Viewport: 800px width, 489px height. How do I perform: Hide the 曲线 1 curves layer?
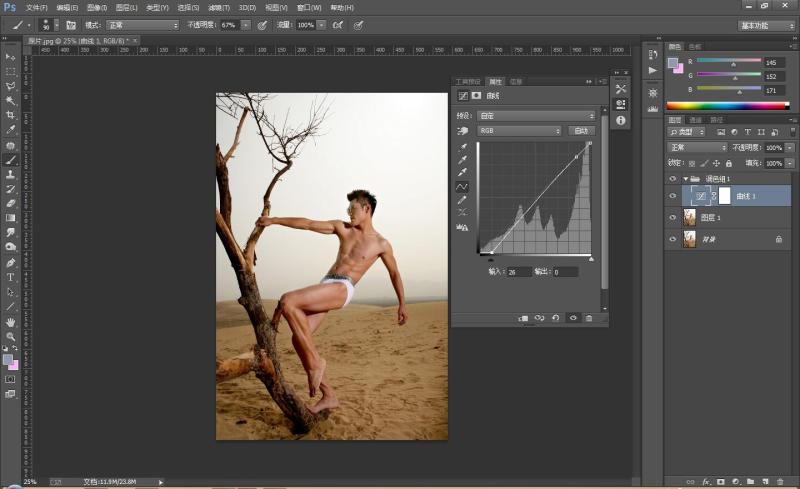(x=672, y=196)
